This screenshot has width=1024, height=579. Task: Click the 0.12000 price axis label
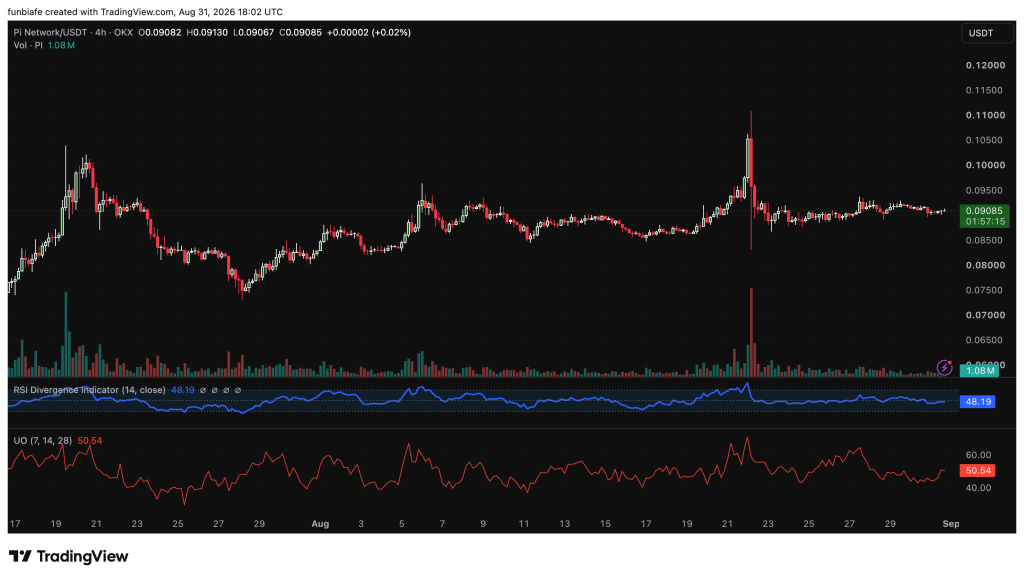pos(985,65)
